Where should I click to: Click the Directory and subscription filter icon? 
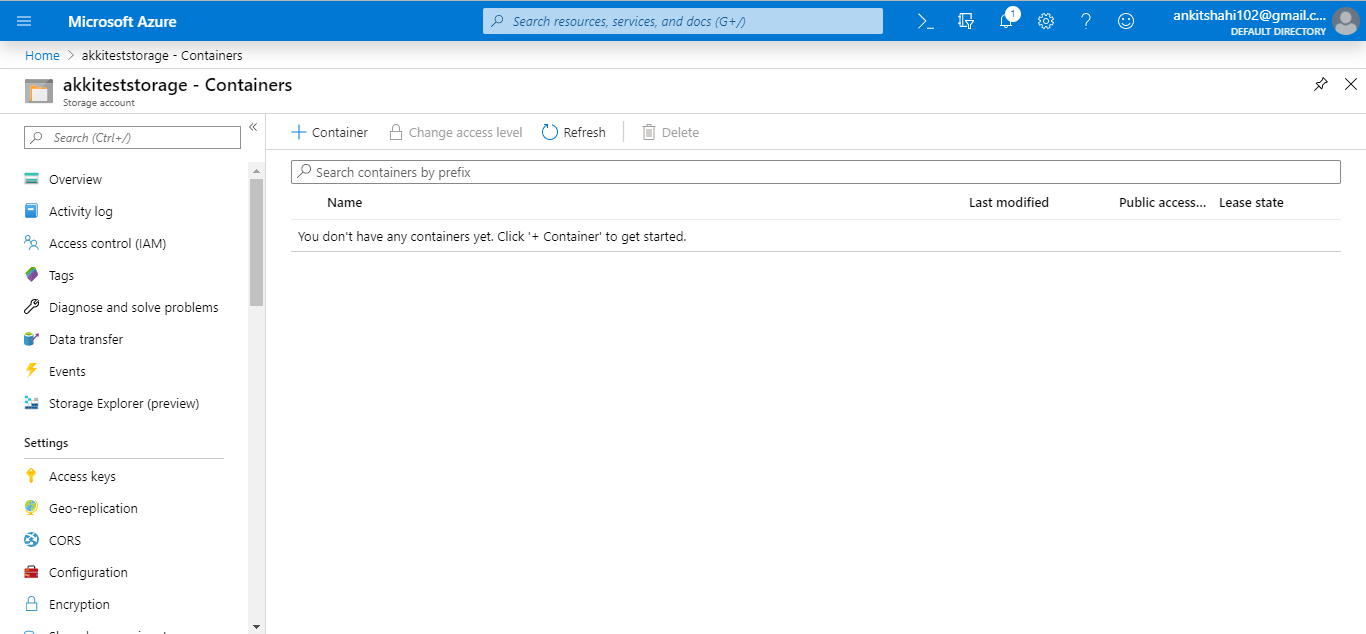966,21
